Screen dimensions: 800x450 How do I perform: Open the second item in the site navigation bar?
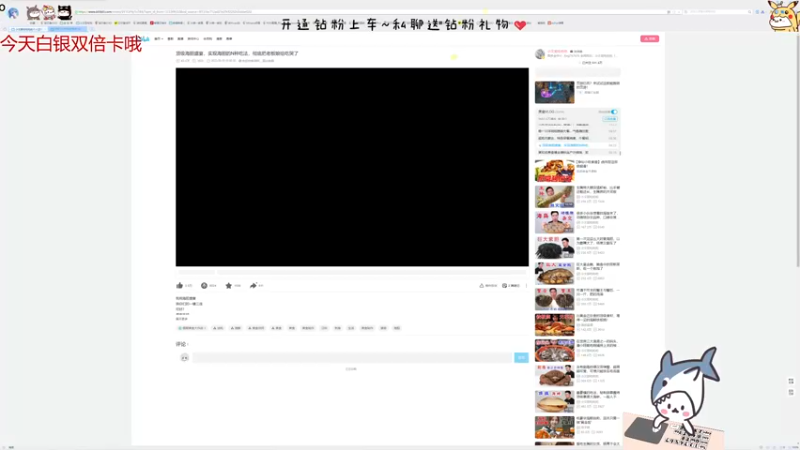(170, 39)
